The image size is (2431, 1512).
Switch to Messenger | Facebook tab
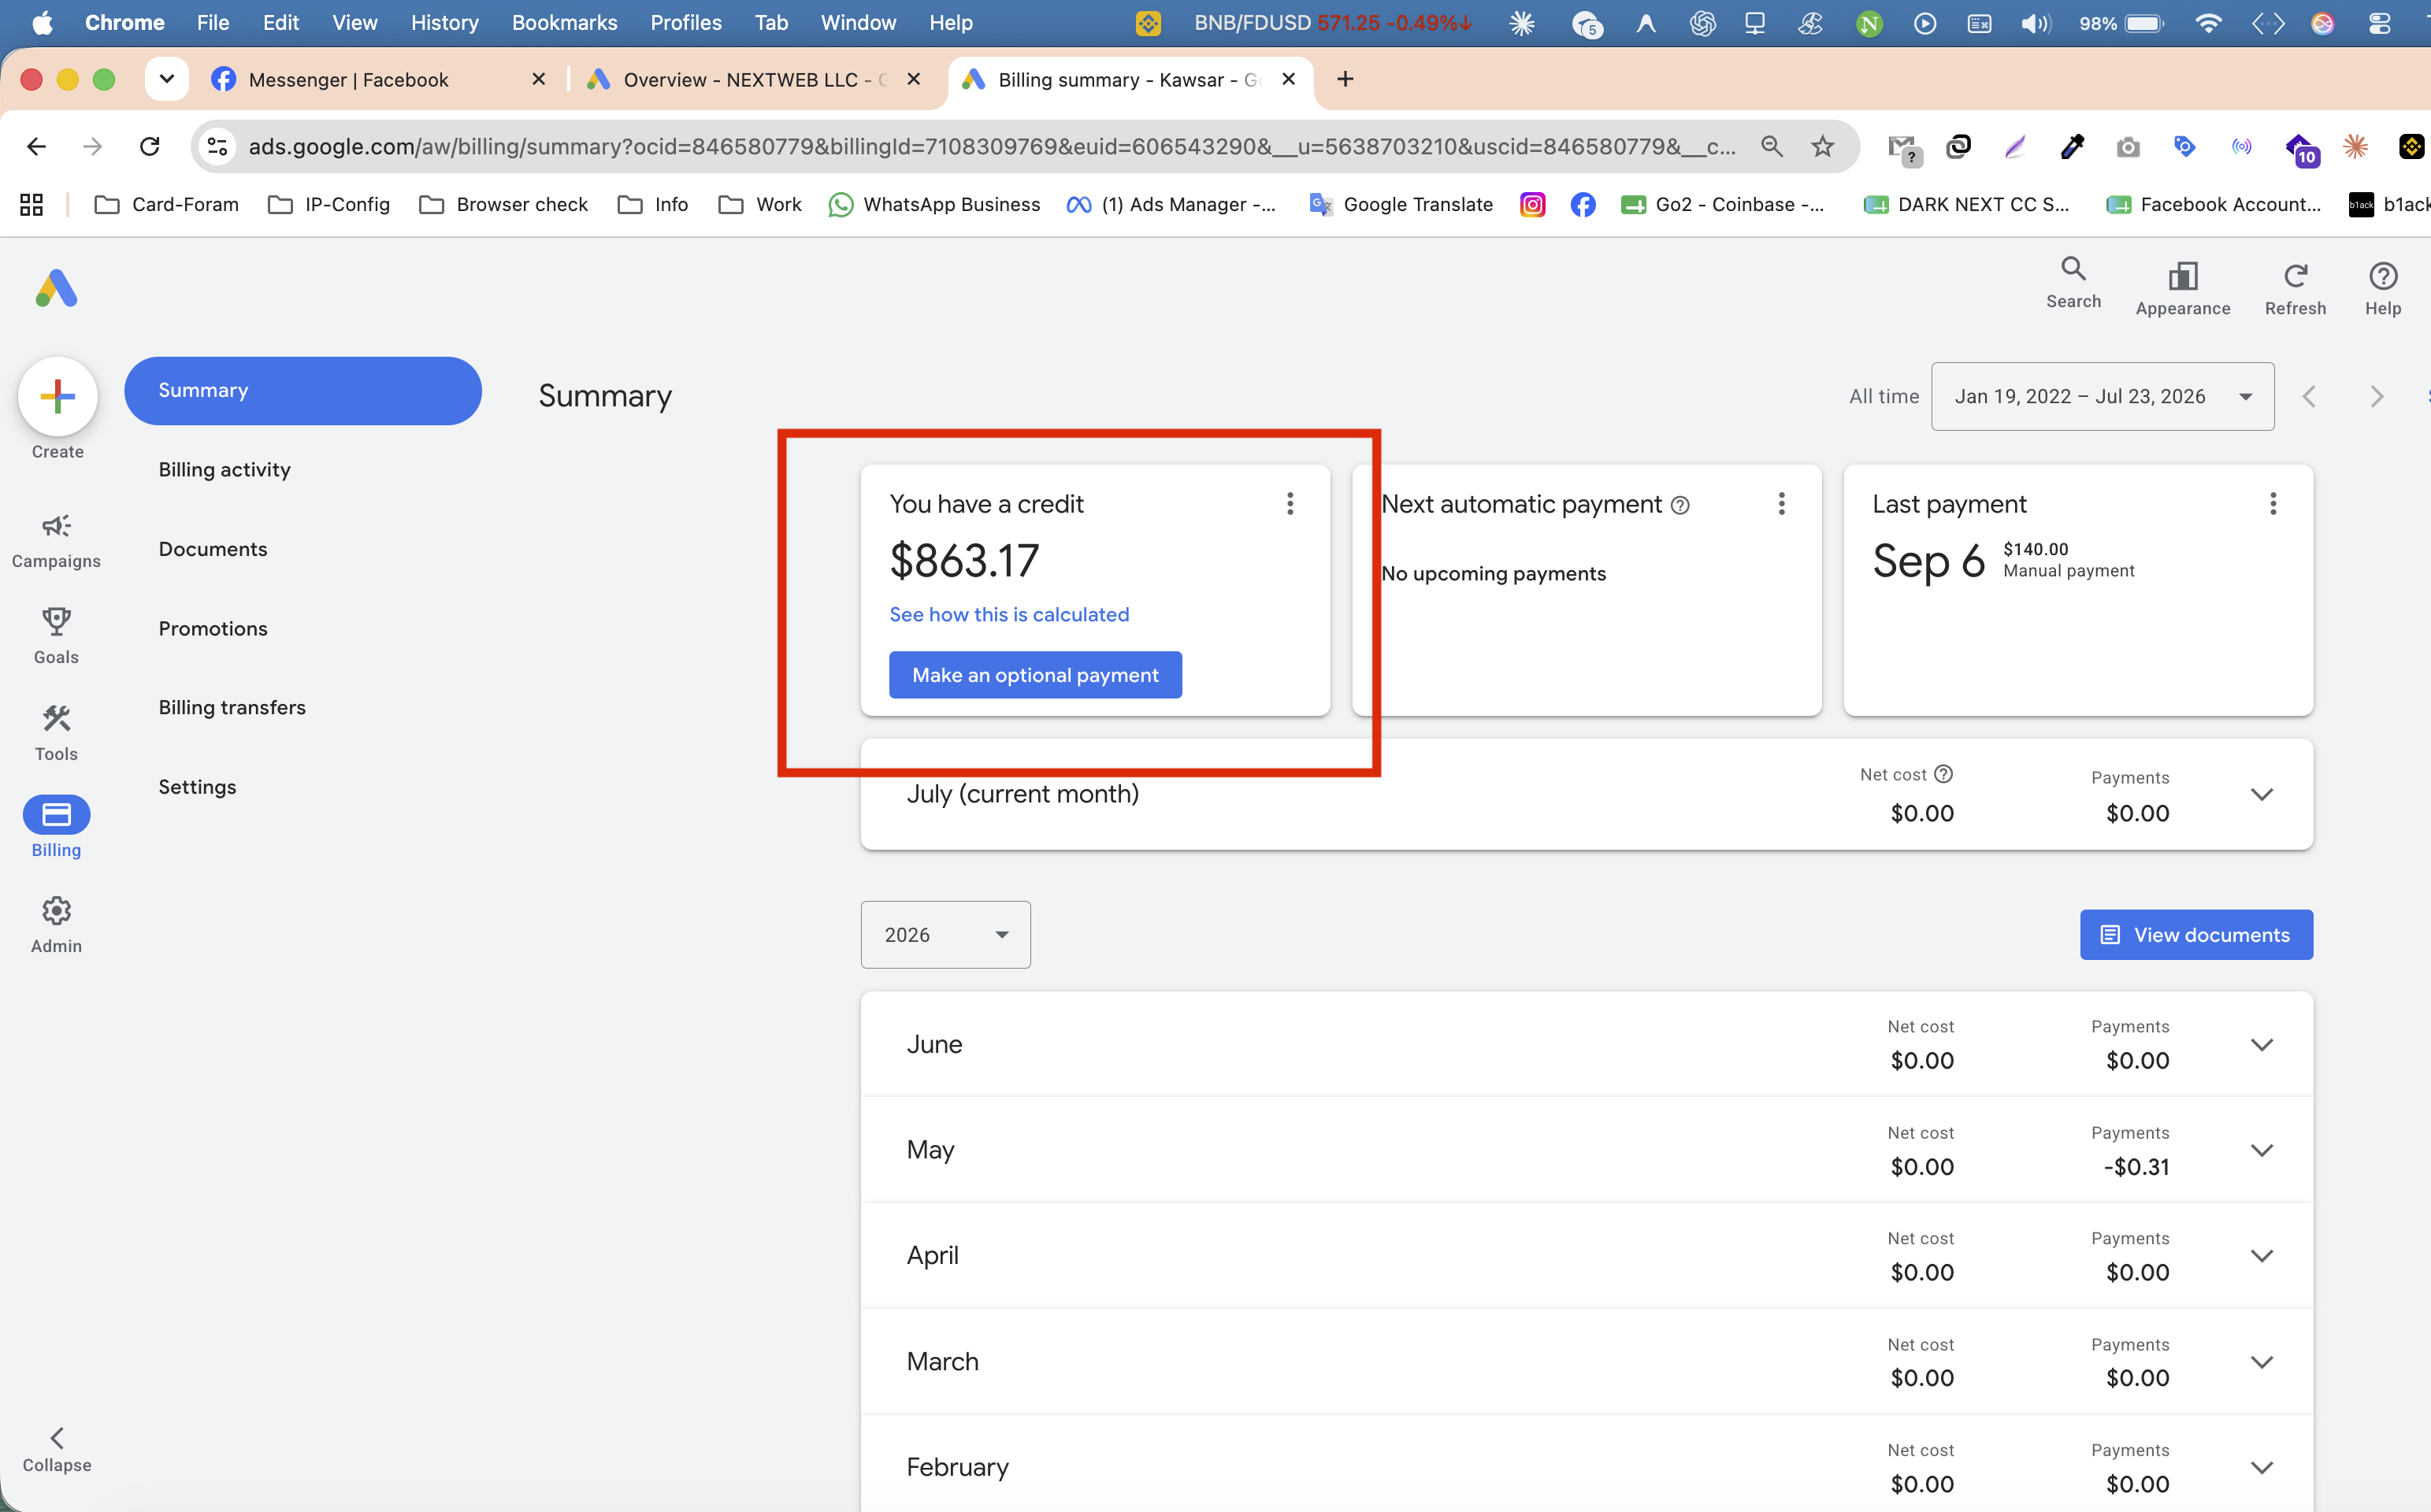(380, 79)
